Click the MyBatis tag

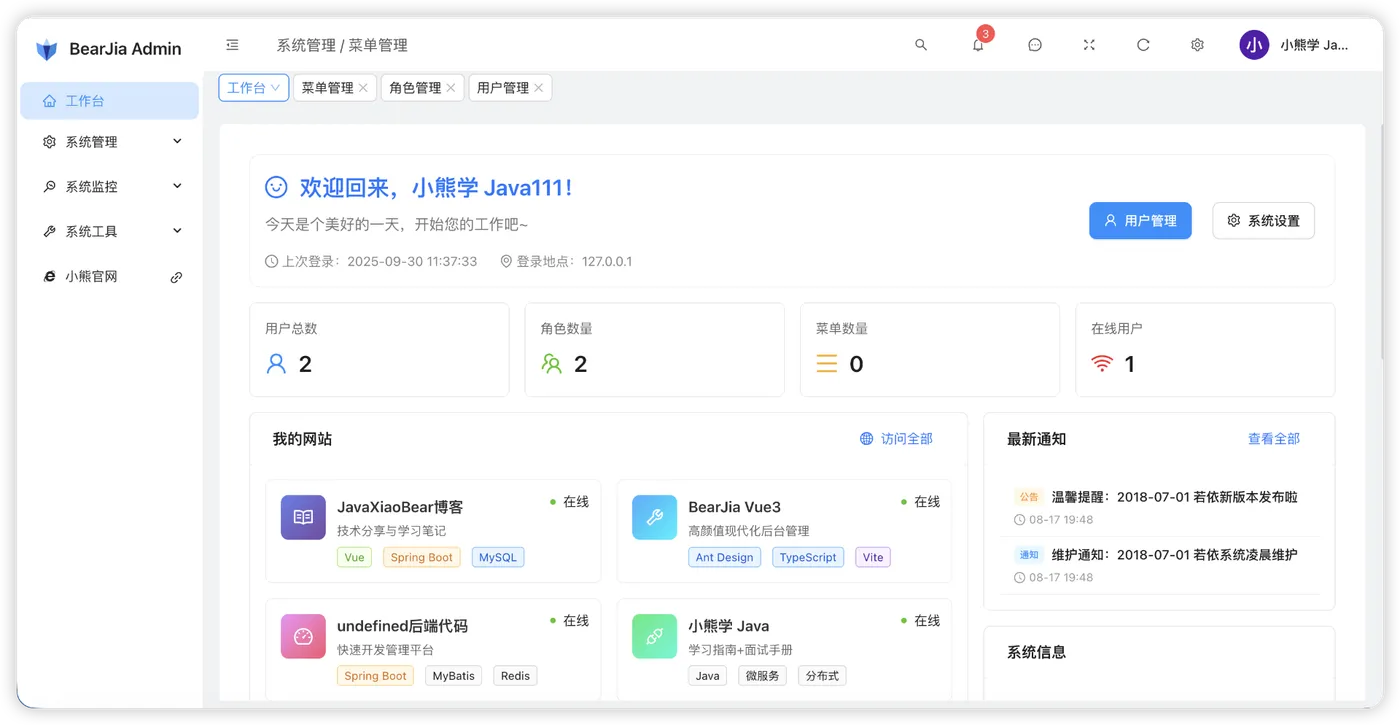coord(454,676)
